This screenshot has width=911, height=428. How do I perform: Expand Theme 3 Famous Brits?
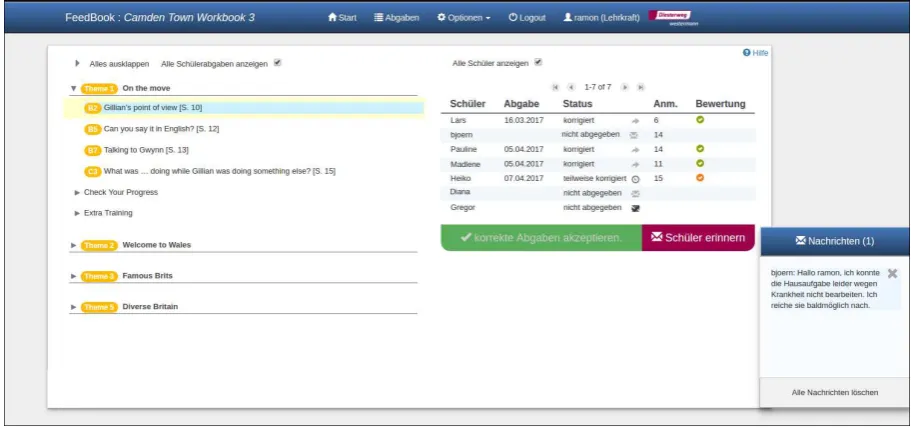point(73,276)
